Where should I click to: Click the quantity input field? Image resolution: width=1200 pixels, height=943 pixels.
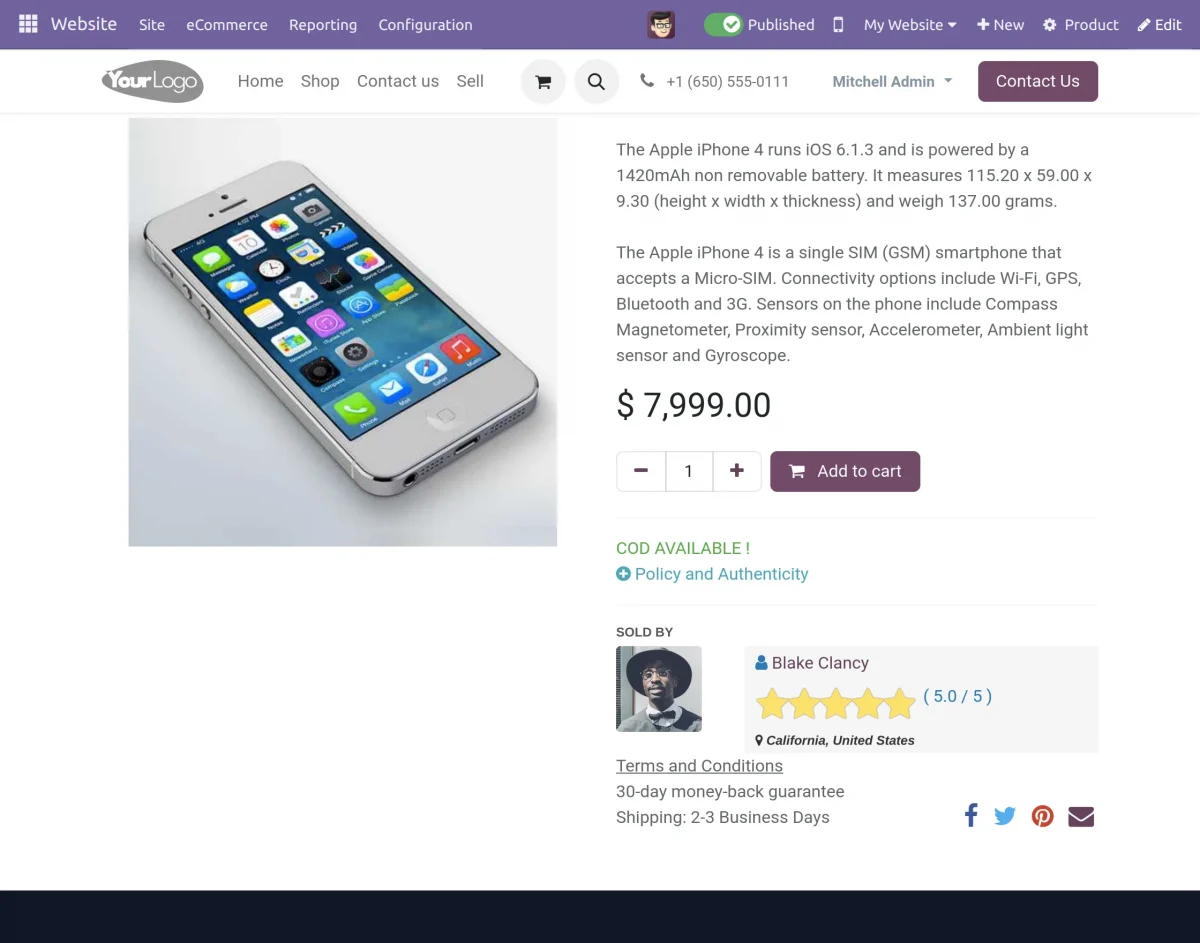click(689, 471)
